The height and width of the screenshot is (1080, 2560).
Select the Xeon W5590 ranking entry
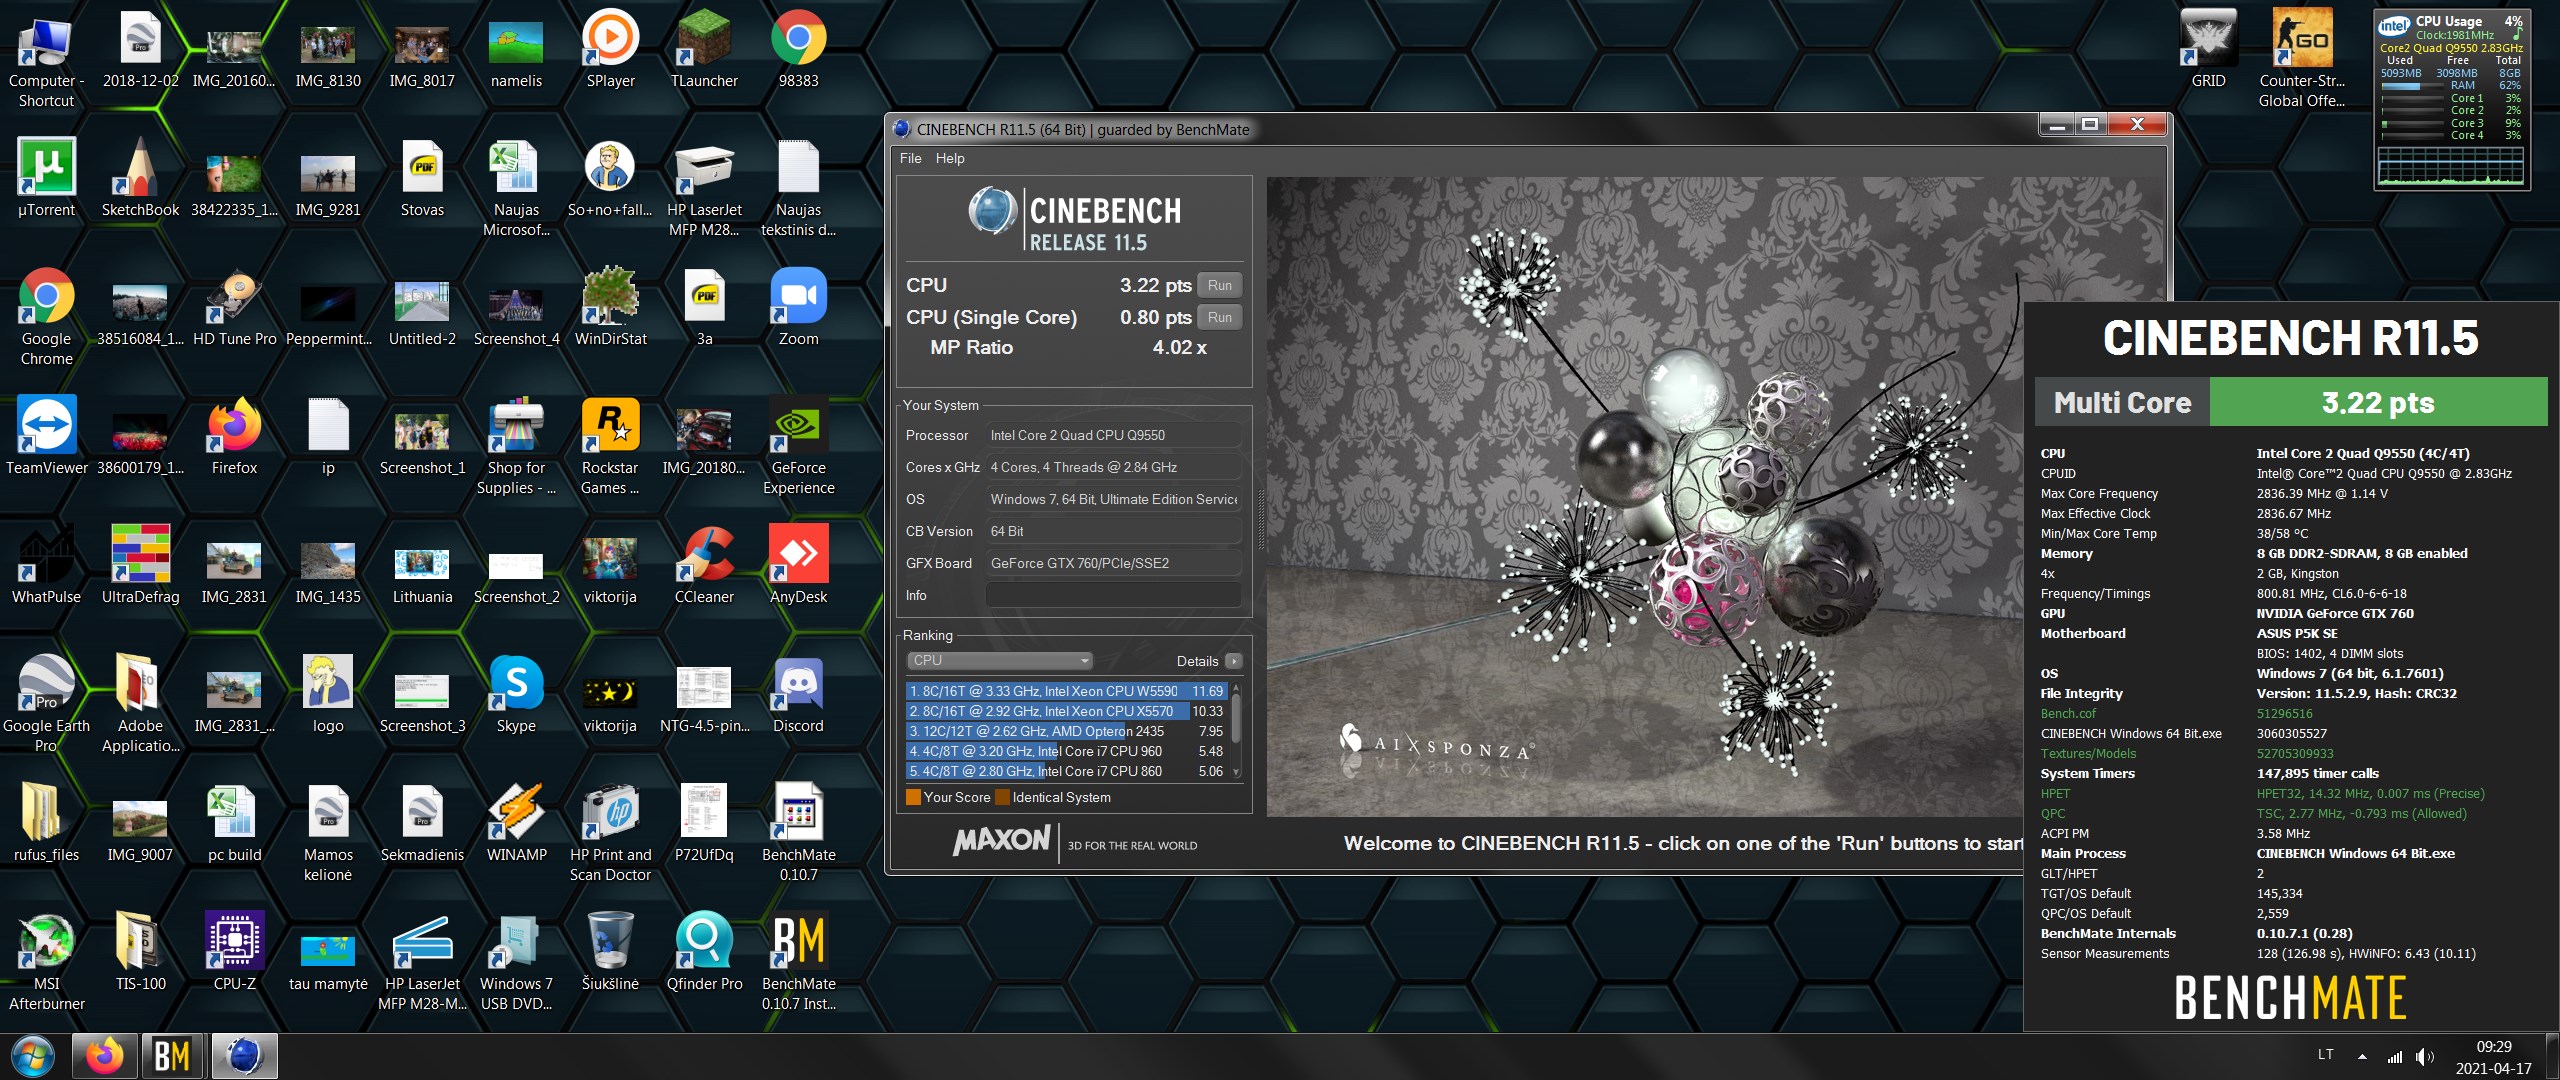point(1066,691)
